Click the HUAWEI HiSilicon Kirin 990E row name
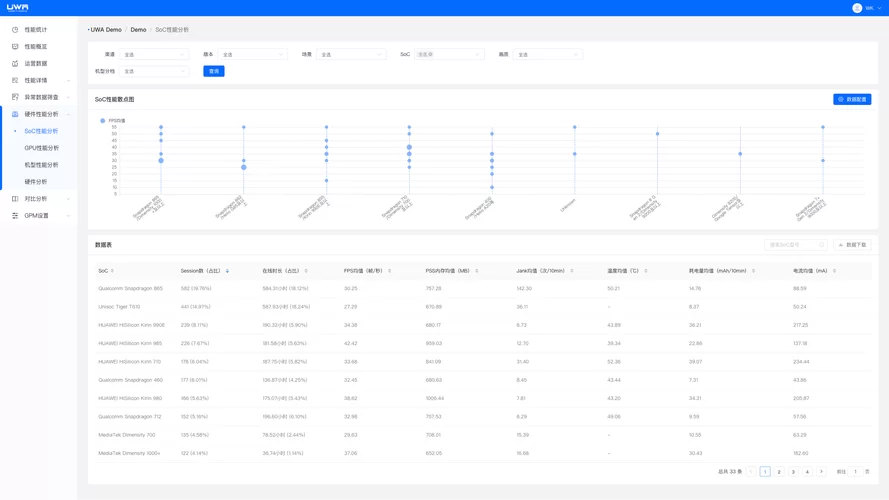The width and height of the screenshot is (889, 500). pos(132,325)
